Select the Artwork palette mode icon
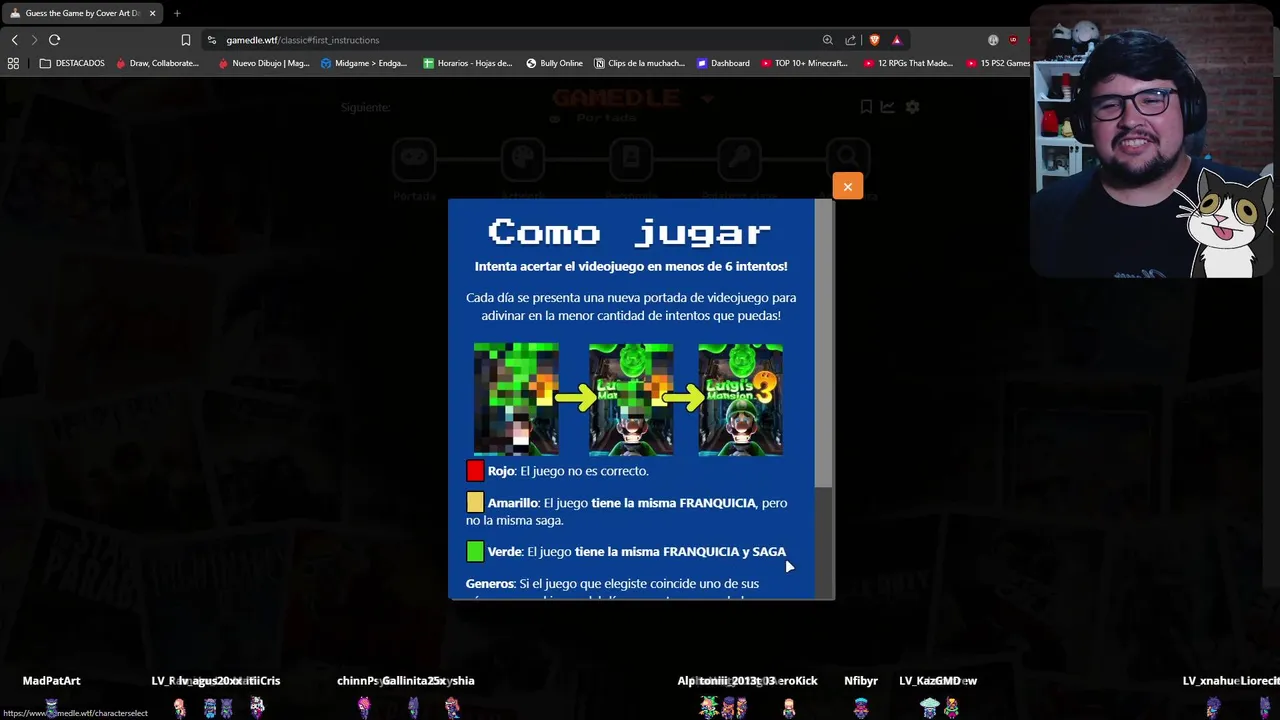1280x720 pixels. (x=522, y=157)
